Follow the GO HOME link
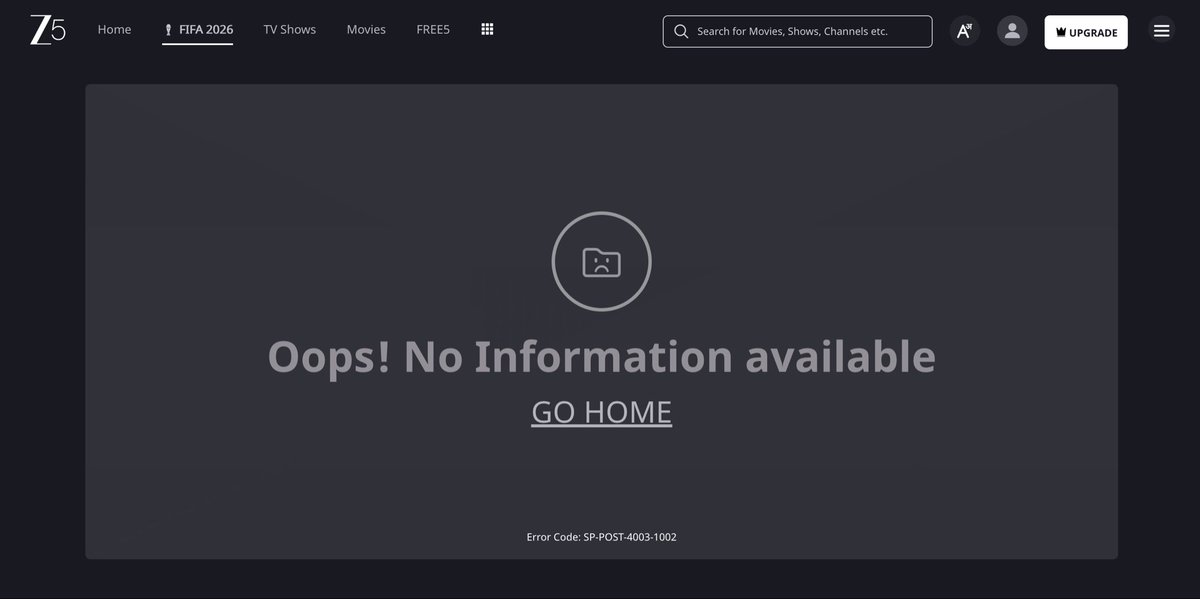Viewport: 1200px width, 599px height. (x=601, y=411)
